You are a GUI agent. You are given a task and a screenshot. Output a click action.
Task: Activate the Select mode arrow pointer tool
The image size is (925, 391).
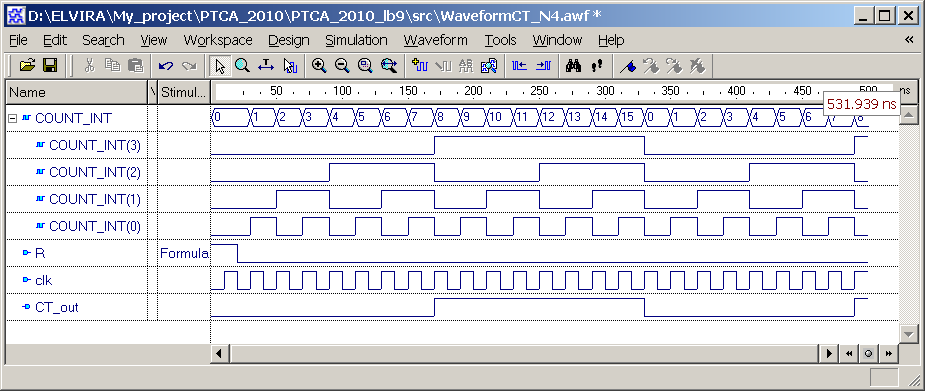[x=220, y=65]
